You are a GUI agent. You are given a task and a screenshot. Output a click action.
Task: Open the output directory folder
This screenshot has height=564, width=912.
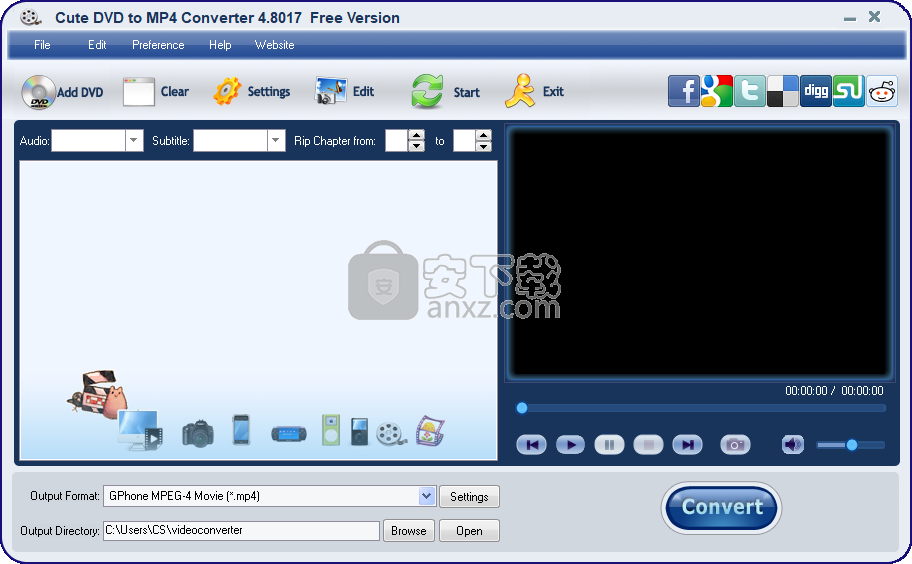point(469,531)
